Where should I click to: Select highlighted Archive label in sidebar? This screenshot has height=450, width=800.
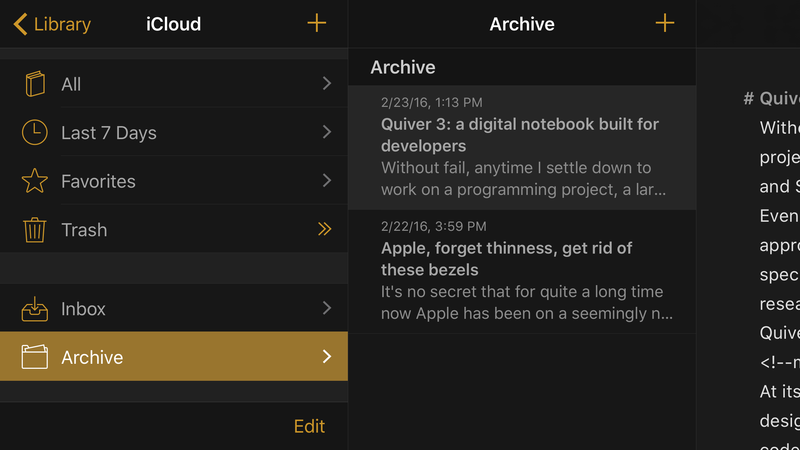click(x=92, y=357)
